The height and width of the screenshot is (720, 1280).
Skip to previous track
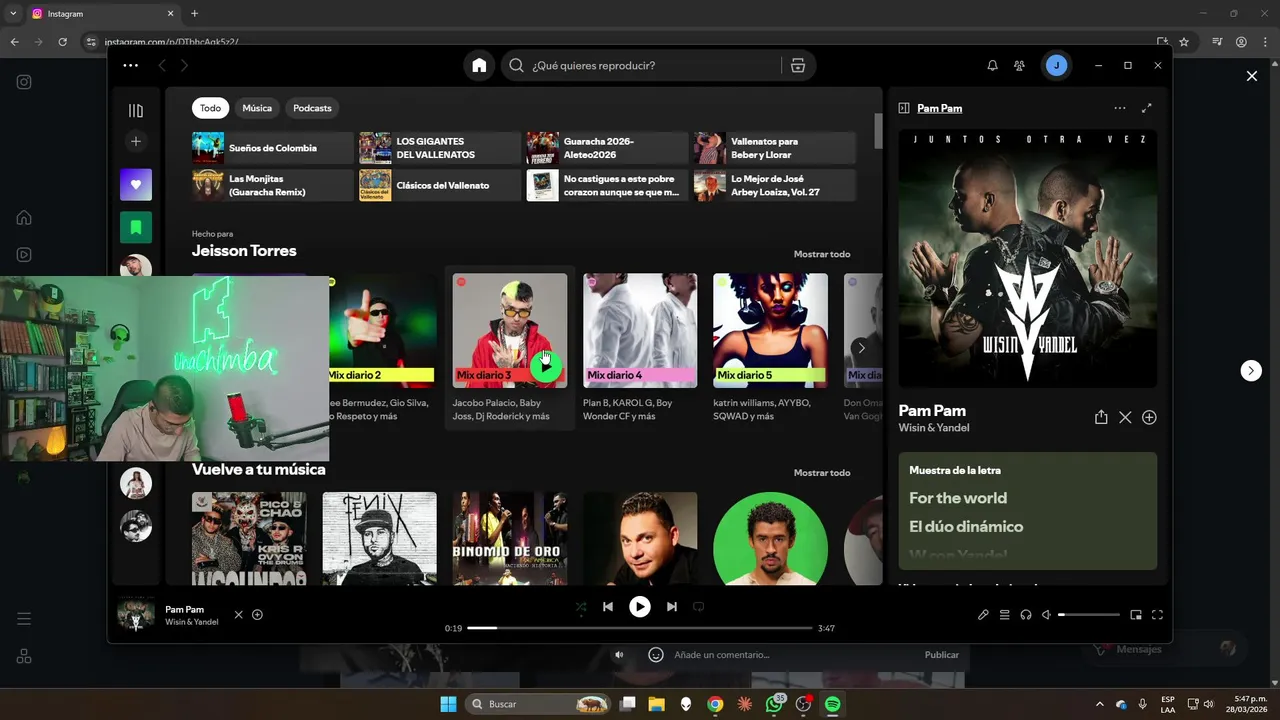[608, 606]
